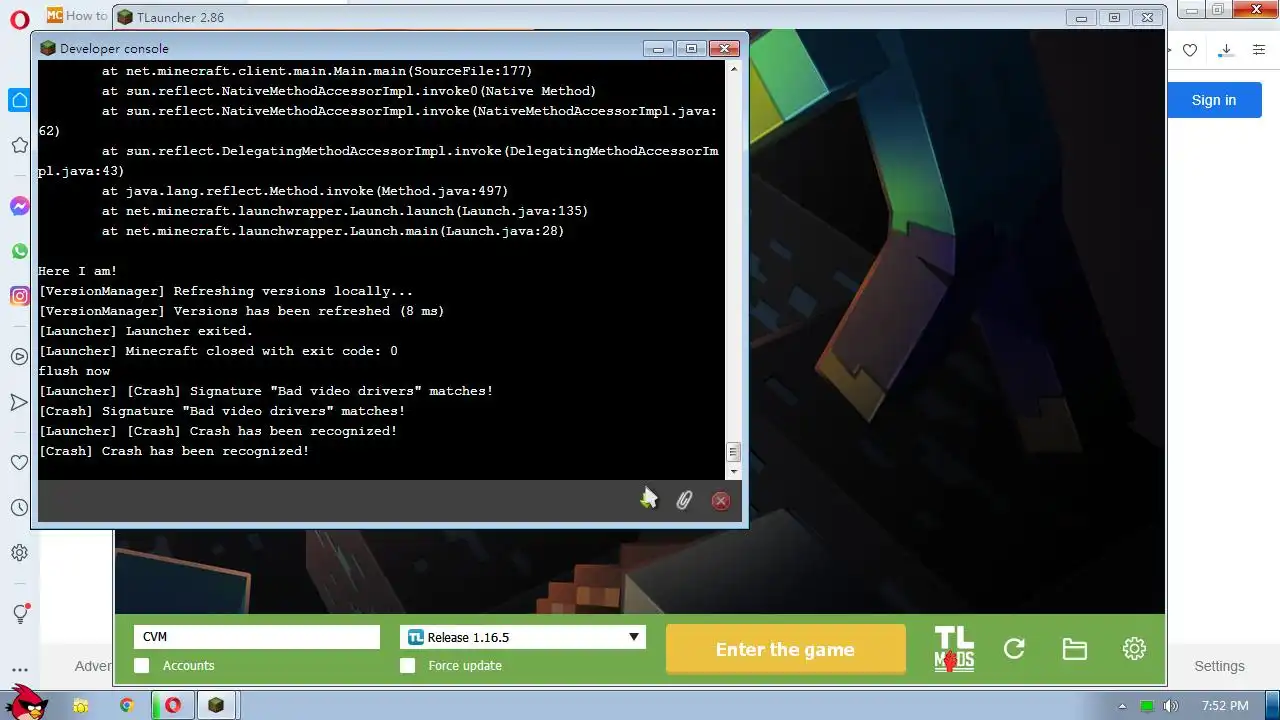Screen dimensions: 1280x720
Task: Click console scrollbar up arrow
Action: click(733, 69)
